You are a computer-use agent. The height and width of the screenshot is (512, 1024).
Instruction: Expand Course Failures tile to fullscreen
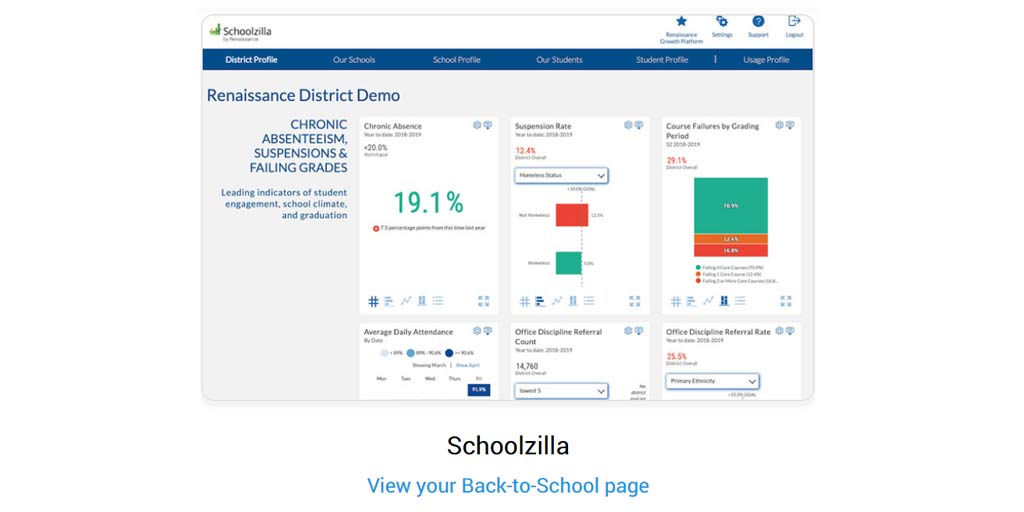click(786, 301)
